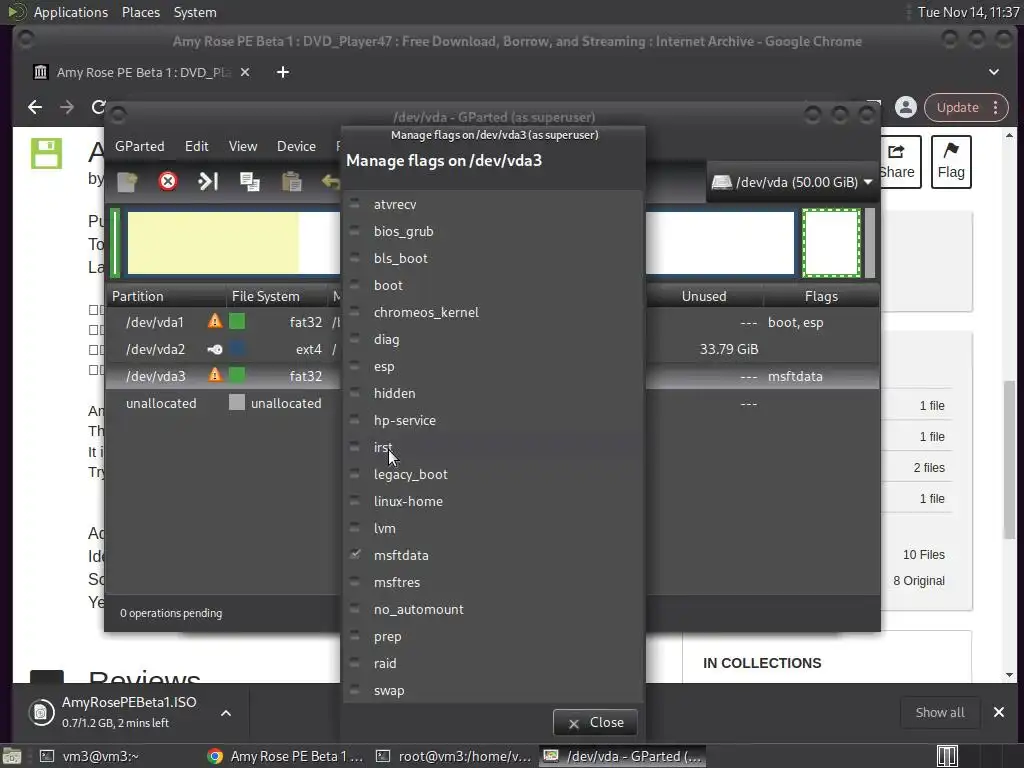Close the Manage flags dialog

(595, 722)
